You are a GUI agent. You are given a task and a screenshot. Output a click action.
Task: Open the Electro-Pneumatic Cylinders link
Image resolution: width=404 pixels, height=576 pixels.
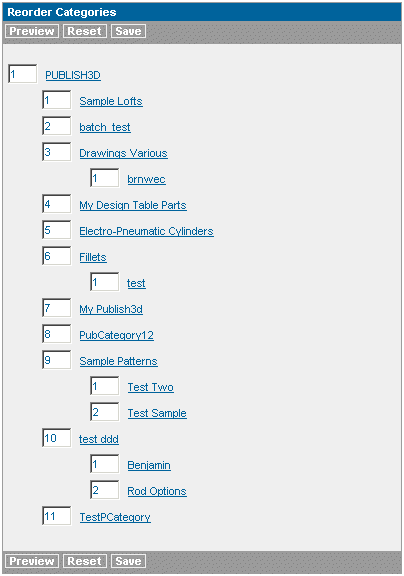click(147, 231)
